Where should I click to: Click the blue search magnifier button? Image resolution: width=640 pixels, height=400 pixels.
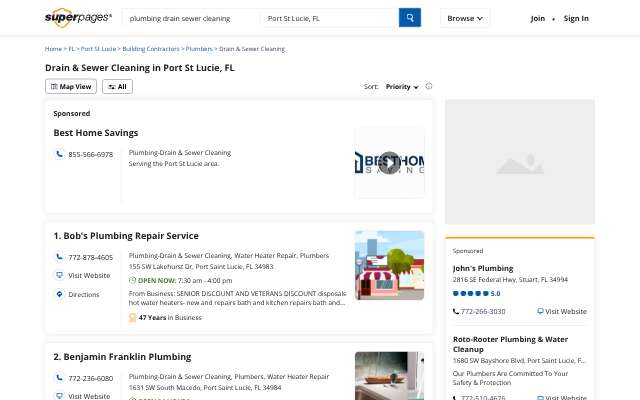point(409,18)
